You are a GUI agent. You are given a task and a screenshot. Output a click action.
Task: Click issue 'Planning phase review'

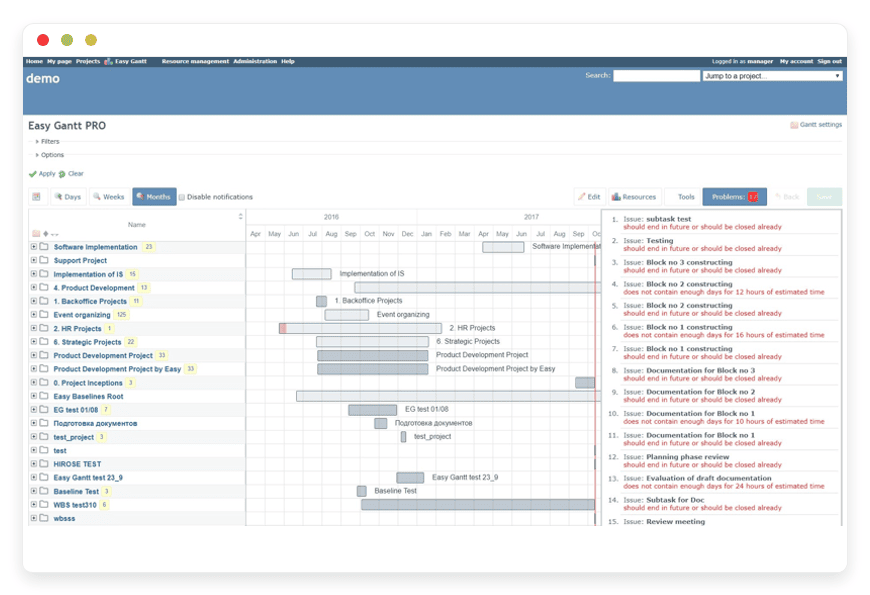pos(688,457)
